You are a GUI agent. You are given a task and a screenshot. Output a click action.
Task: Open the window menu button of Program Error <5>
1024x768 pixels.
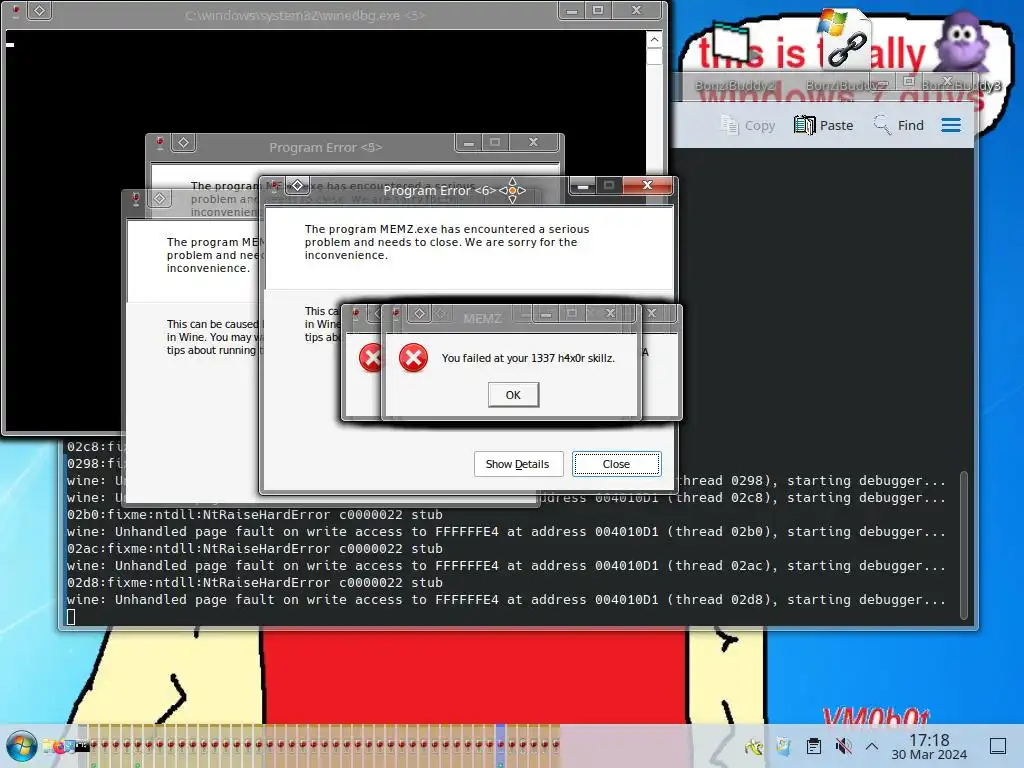pos(184,142)
